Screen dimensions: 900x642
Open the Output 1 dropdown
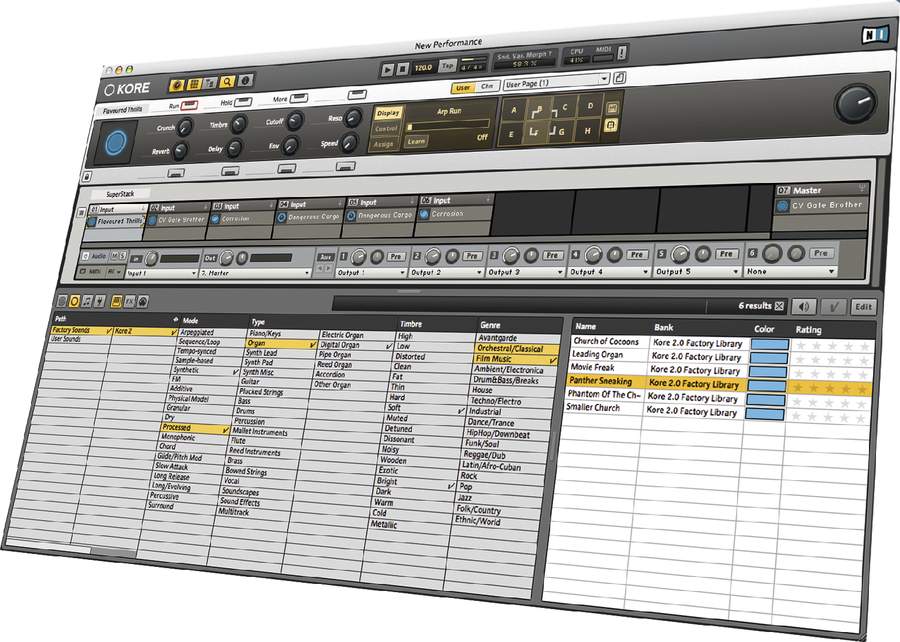click(x=371, y=273)
